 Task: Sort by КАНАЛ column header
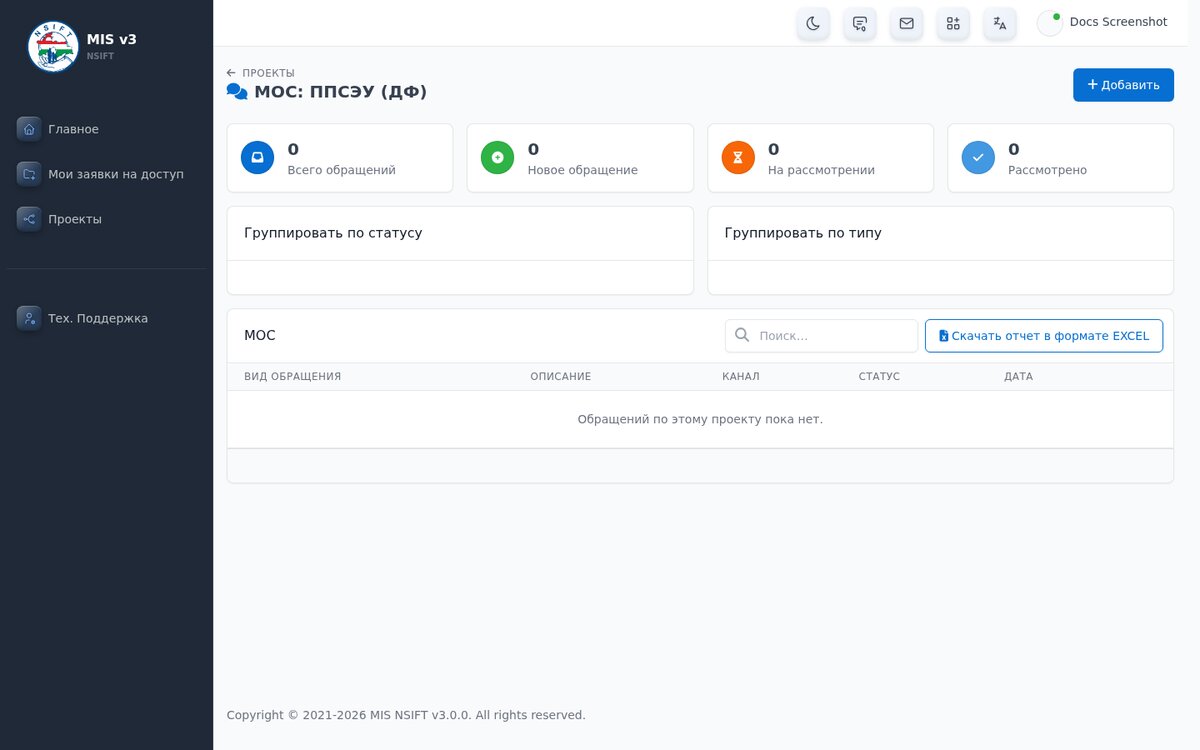click(741, 377)
